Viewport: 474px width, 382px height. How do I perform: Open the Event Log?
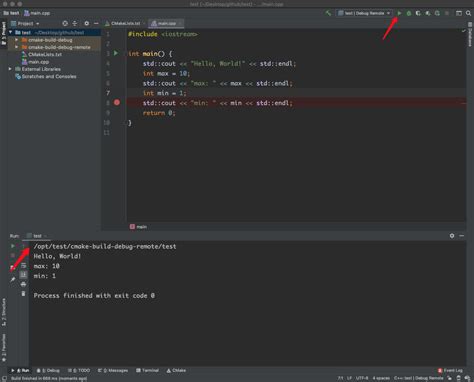pos(450,370)
